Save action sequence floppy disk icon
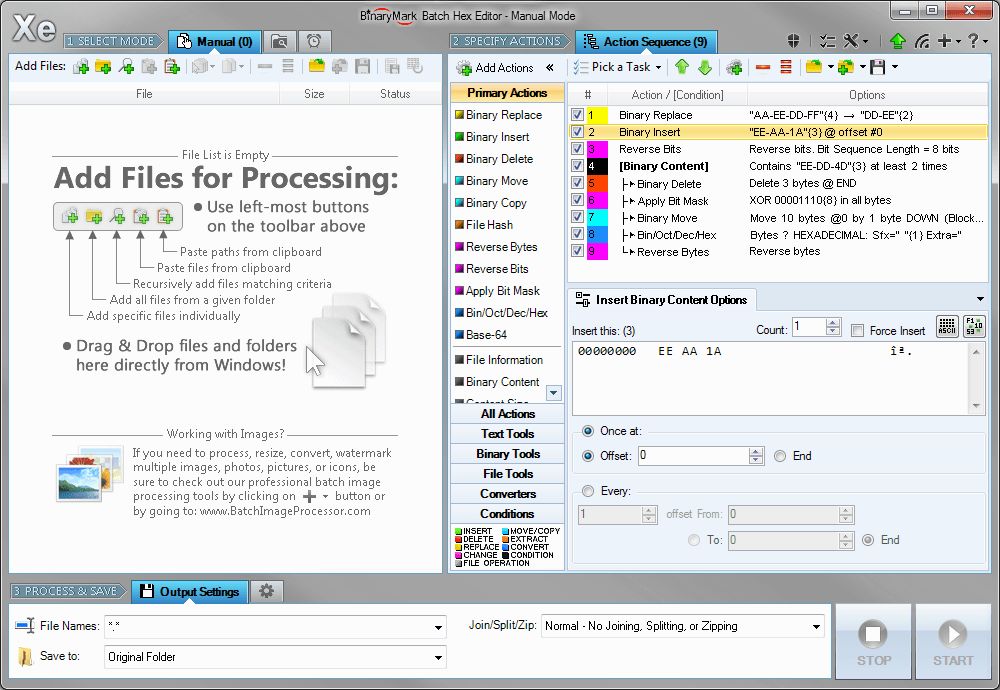This screenshot has height=690, width=1000. click(x=878, y=66)
